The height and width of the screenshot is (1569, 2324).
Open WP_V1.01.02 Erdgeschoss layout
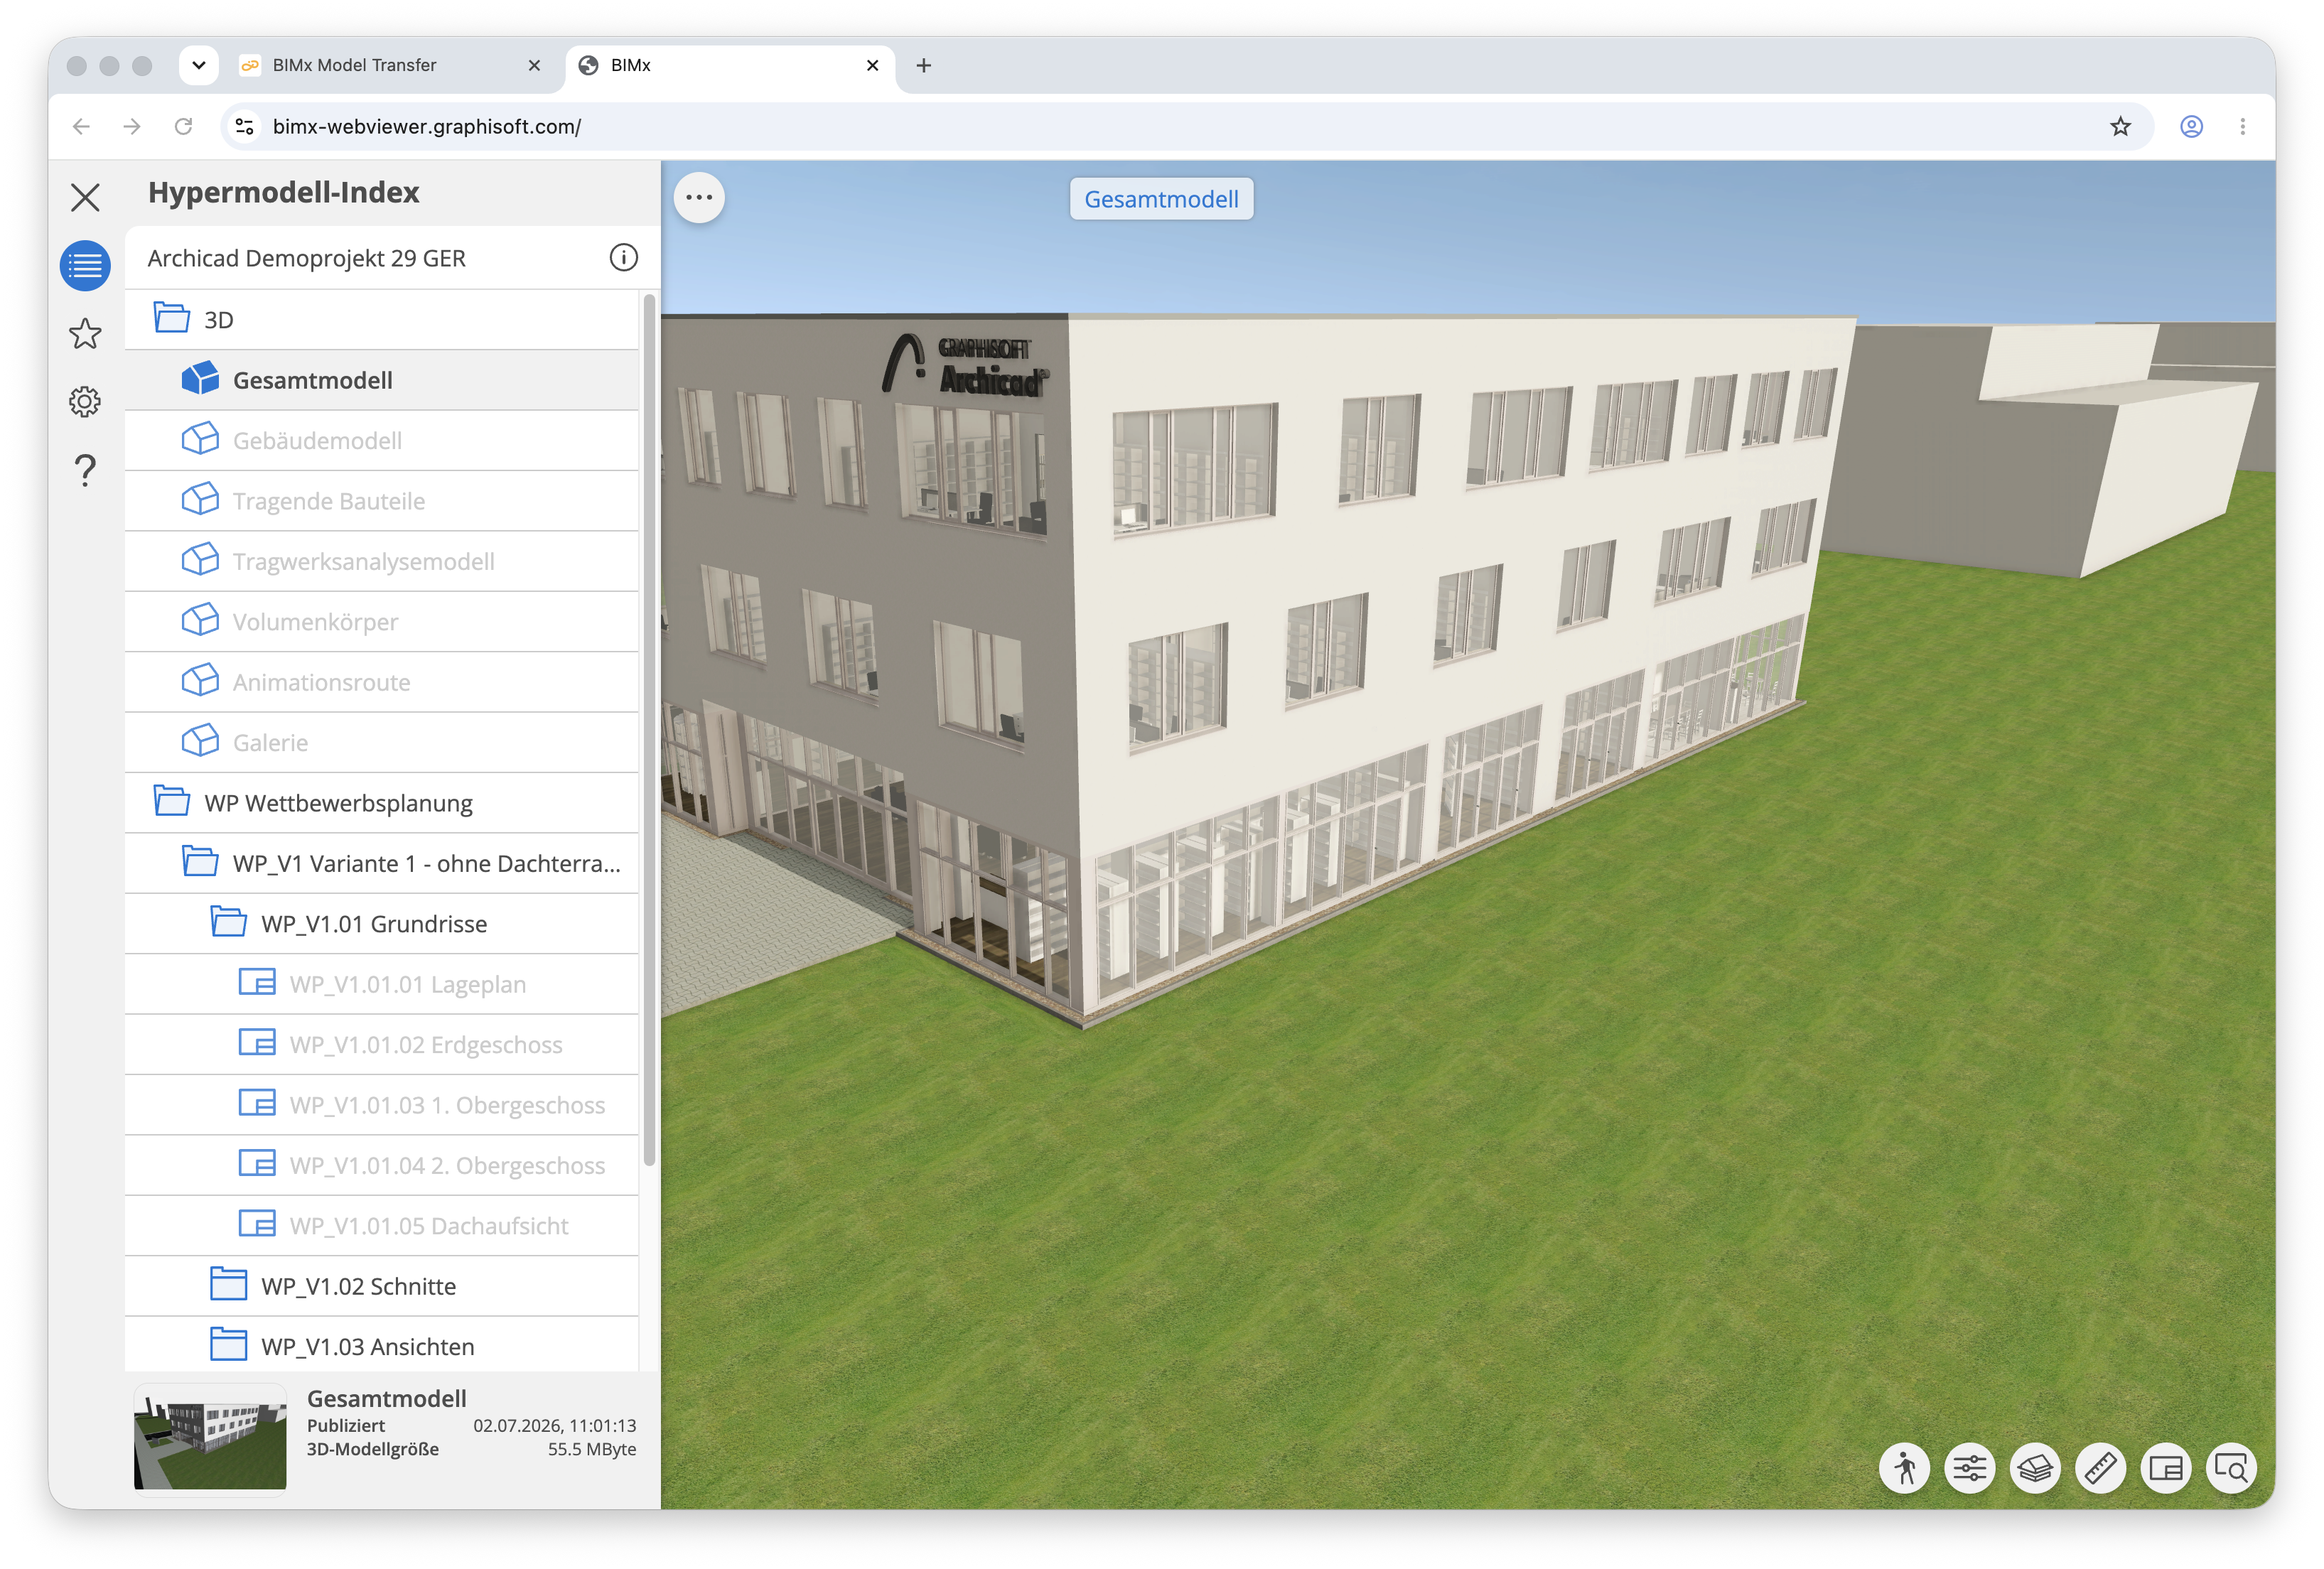point(381,1044)
